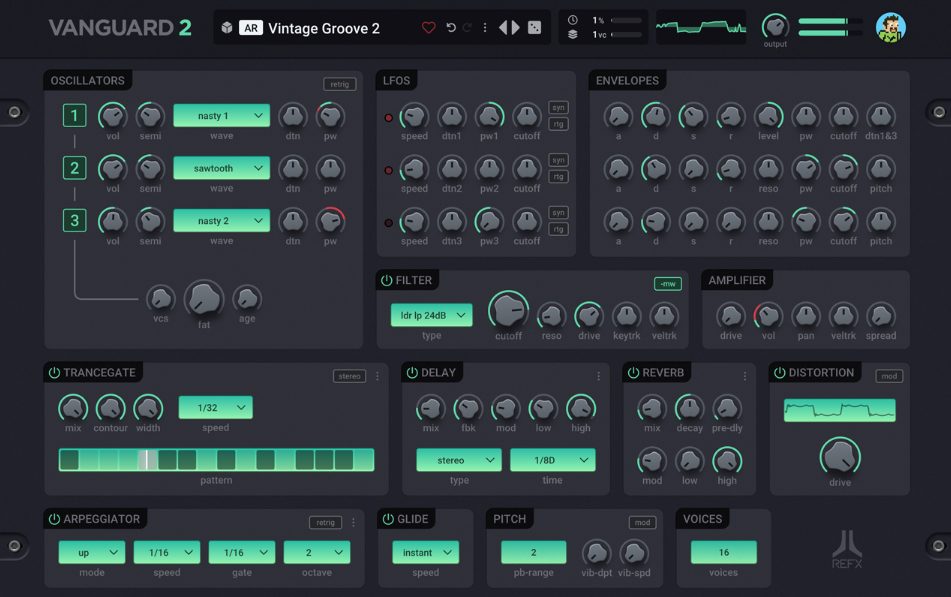
Task: Open the filter type ldr lp 24dB dropdown
Action: pos(431,316)
